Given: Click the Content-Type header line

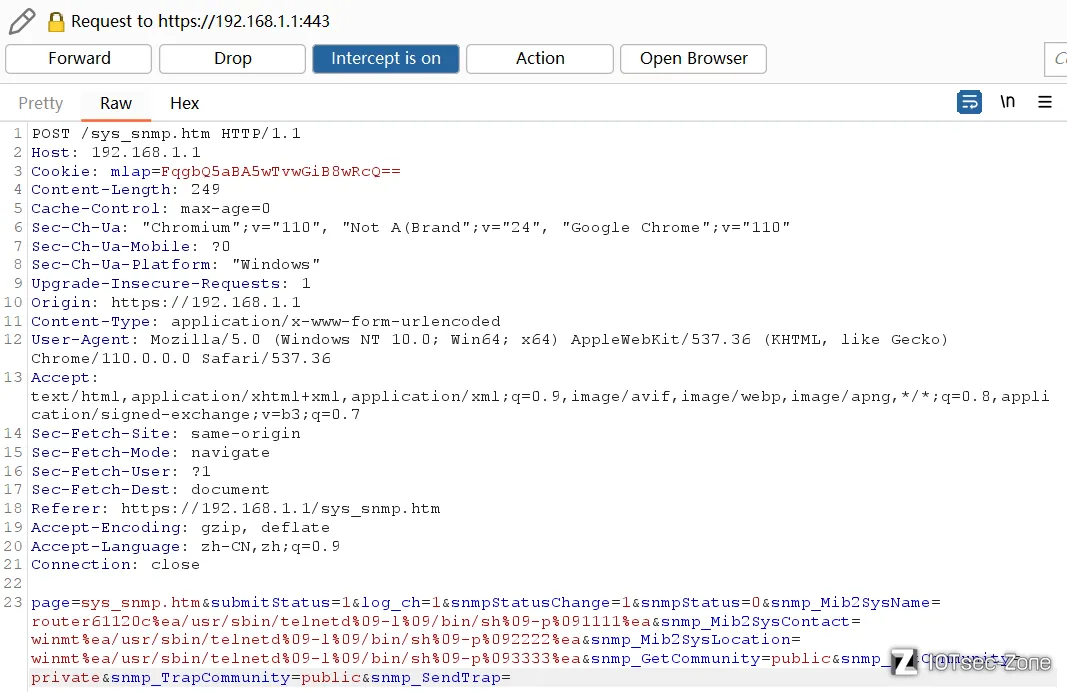Looking at the screenshot, I should 265,322.
